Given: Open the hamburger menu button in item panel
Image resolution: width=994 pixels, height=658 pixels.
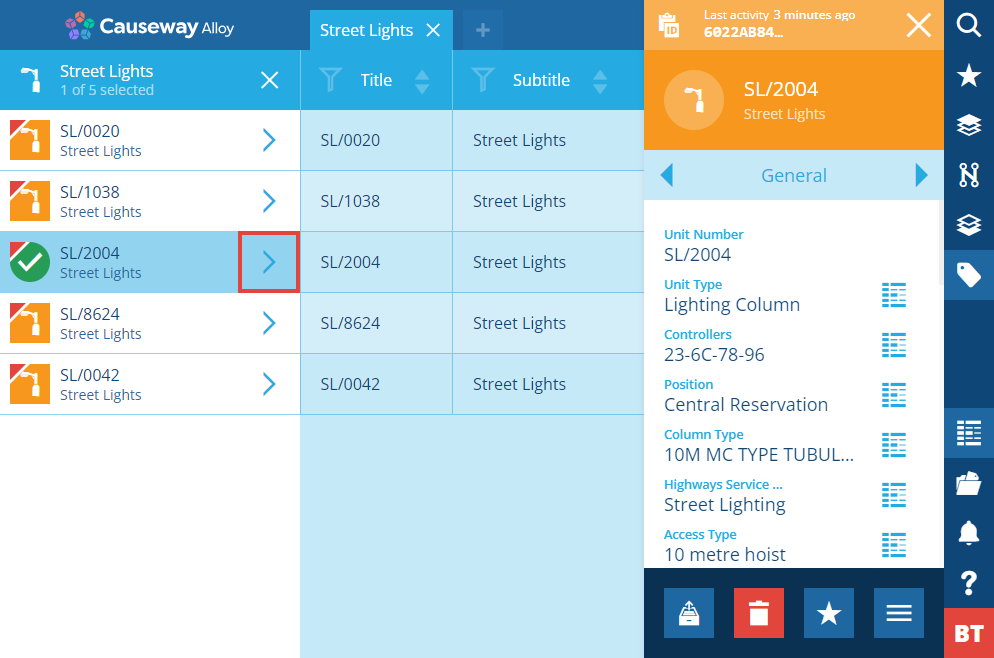Looking at the screenshot, I should (x=898, y=613).
